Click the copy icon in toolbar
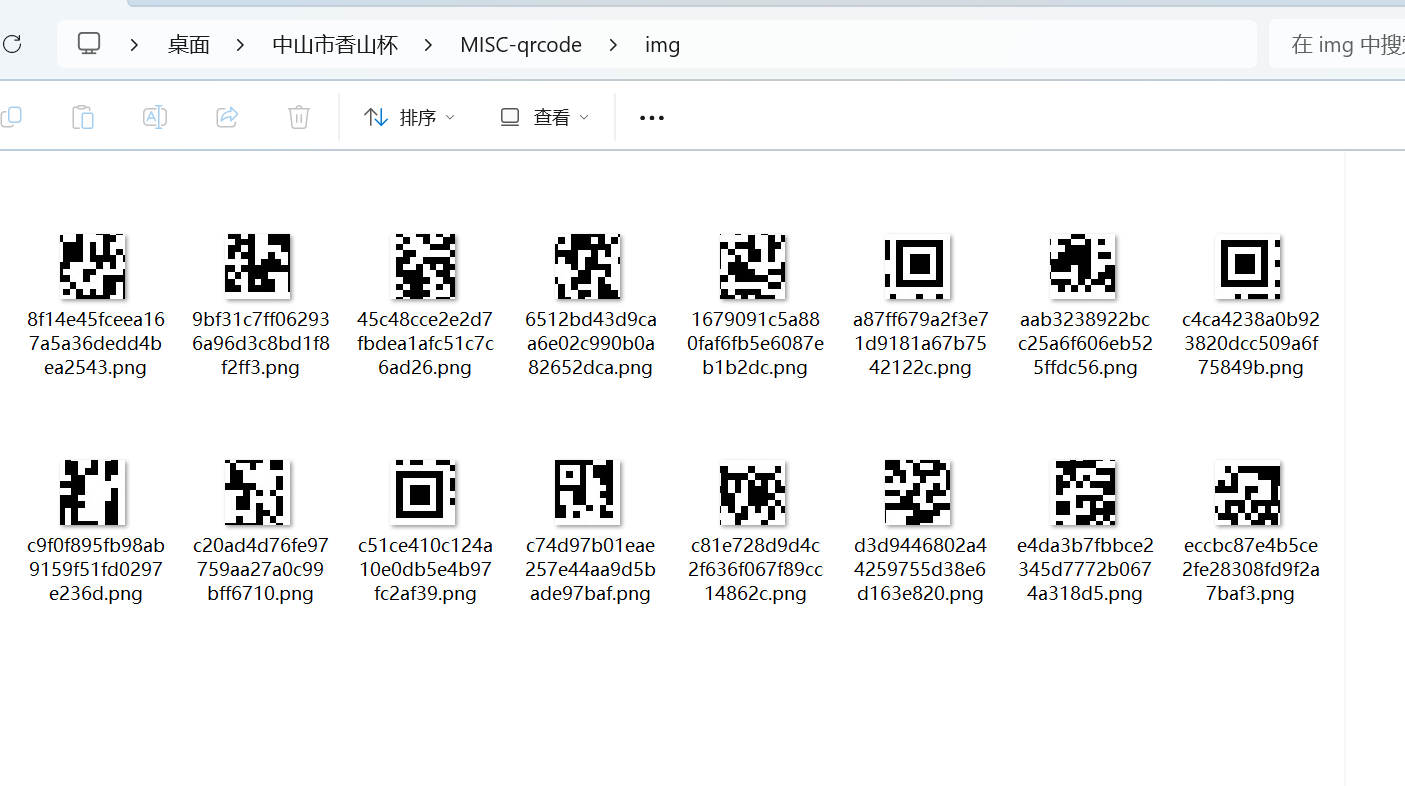Image resolution: width=1405 pixels, height=786 pixels. pos(10,117)
